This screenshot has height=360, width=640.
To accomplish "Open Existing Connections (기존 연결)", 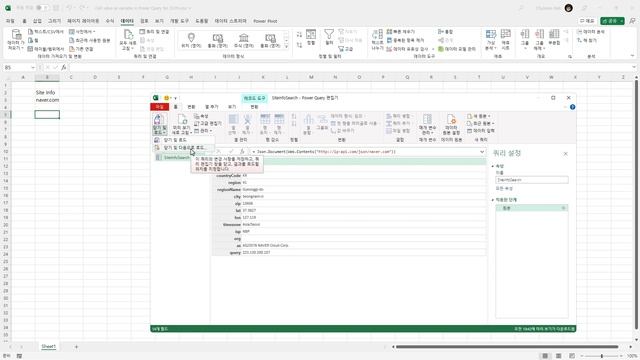I will click(x=81, y=49).
